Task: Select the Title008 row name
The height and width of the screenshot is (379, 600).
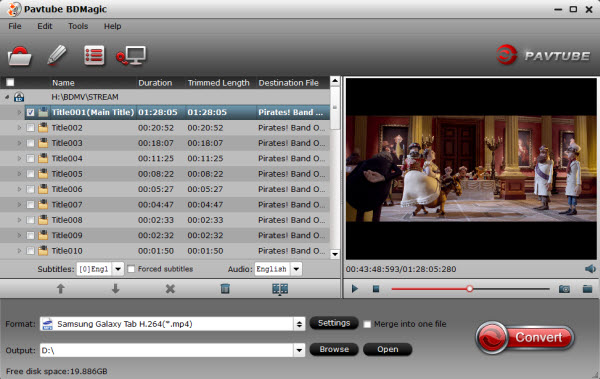Action: [67, 220]
